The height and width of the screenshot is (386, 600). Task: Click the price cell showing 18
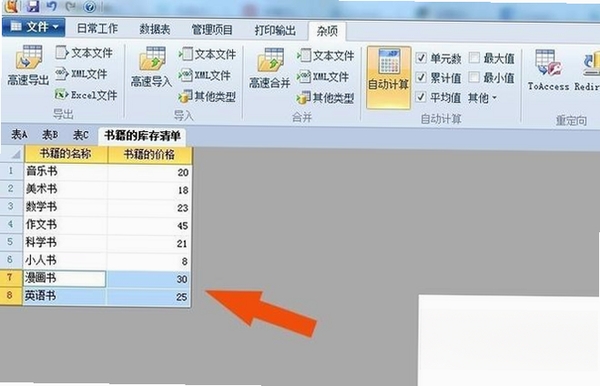150,190
